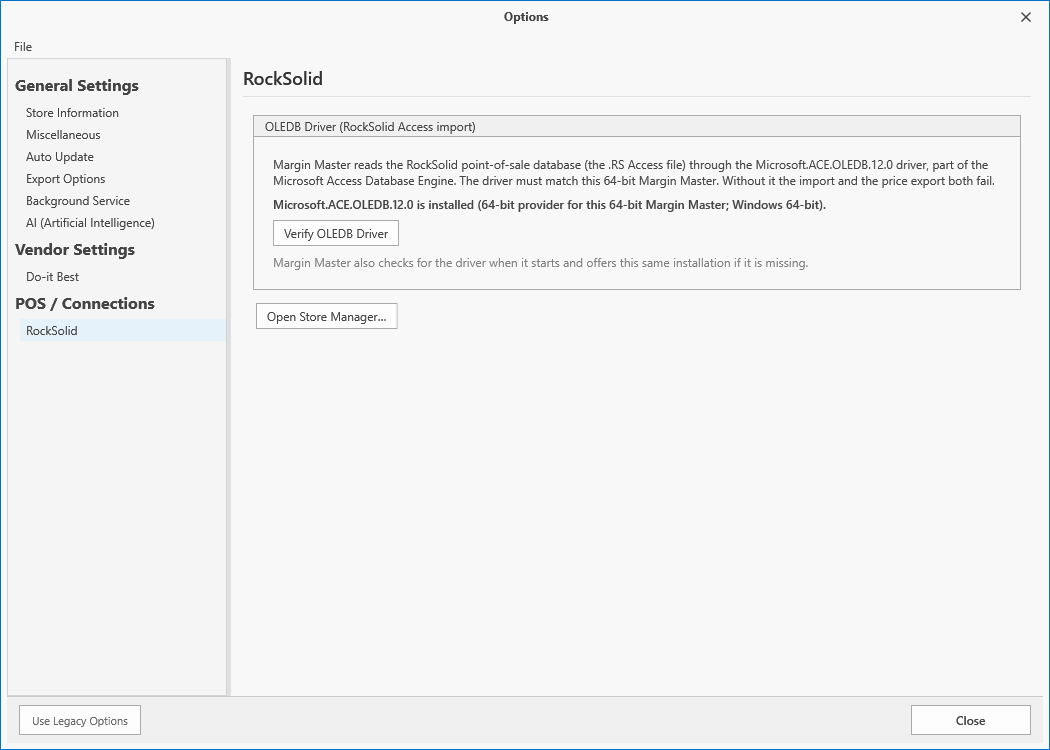Click the Vendor Settings heading
The width and height of the screenshot is (1050, 750).
75,250
